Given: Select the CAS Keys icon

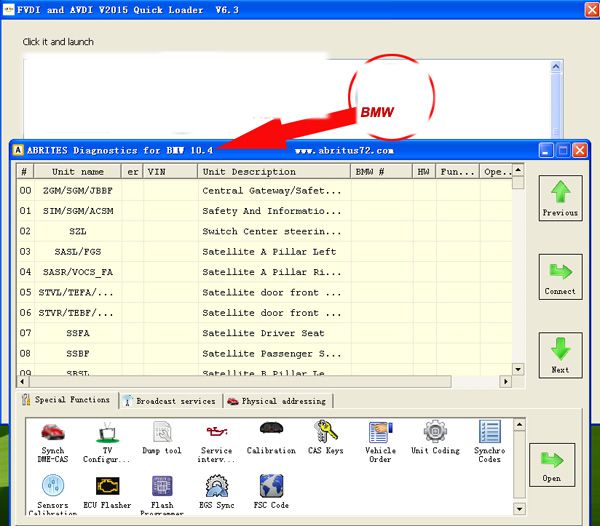Looking at the screenshot, I should [326, 438].
